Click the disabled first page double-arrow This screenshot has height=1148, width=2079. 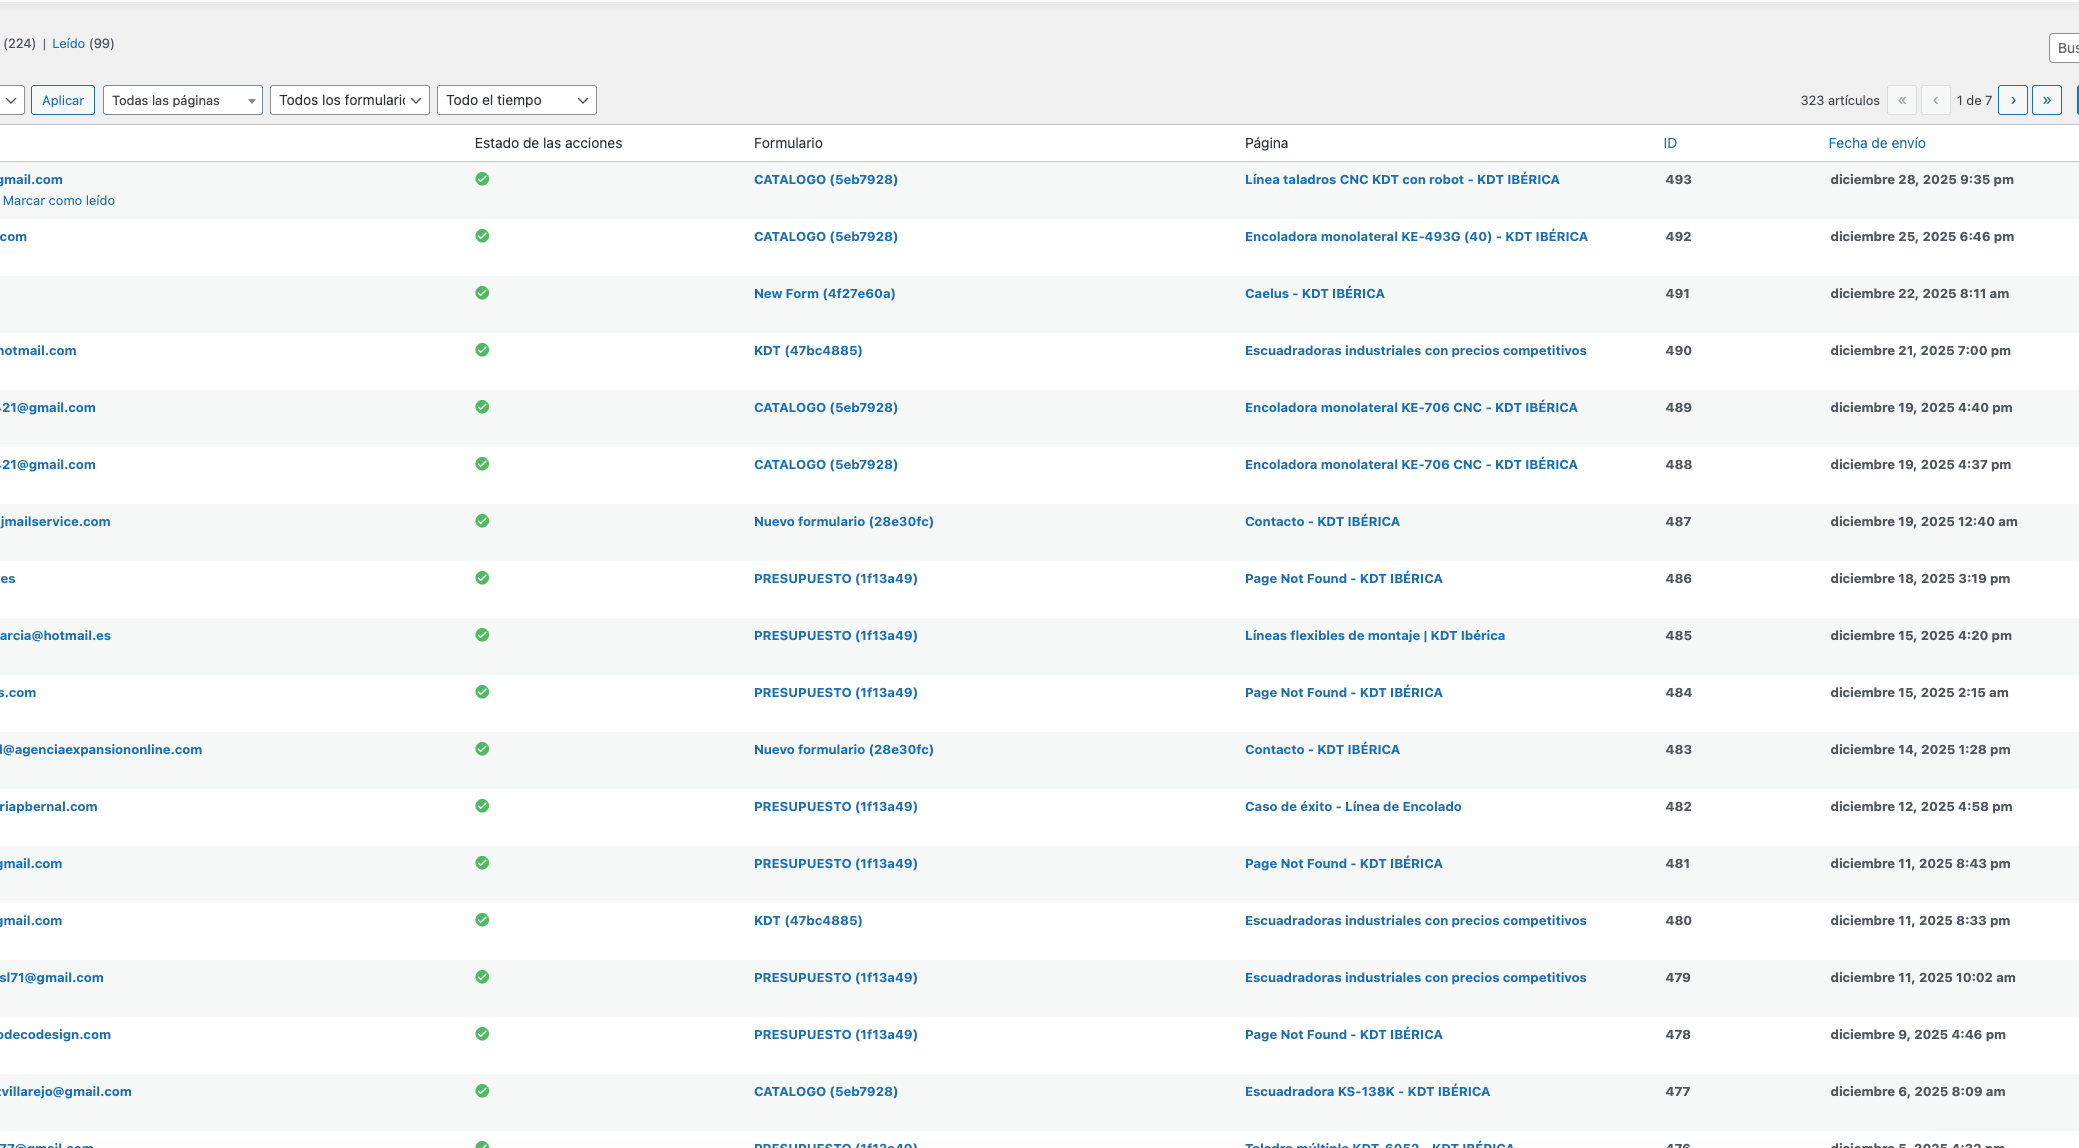1901,100
